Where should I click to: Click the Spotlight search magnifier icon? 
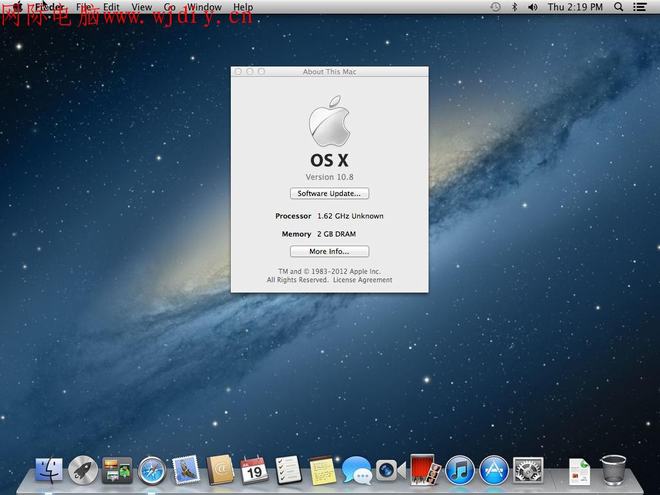[x=618, y=7]
